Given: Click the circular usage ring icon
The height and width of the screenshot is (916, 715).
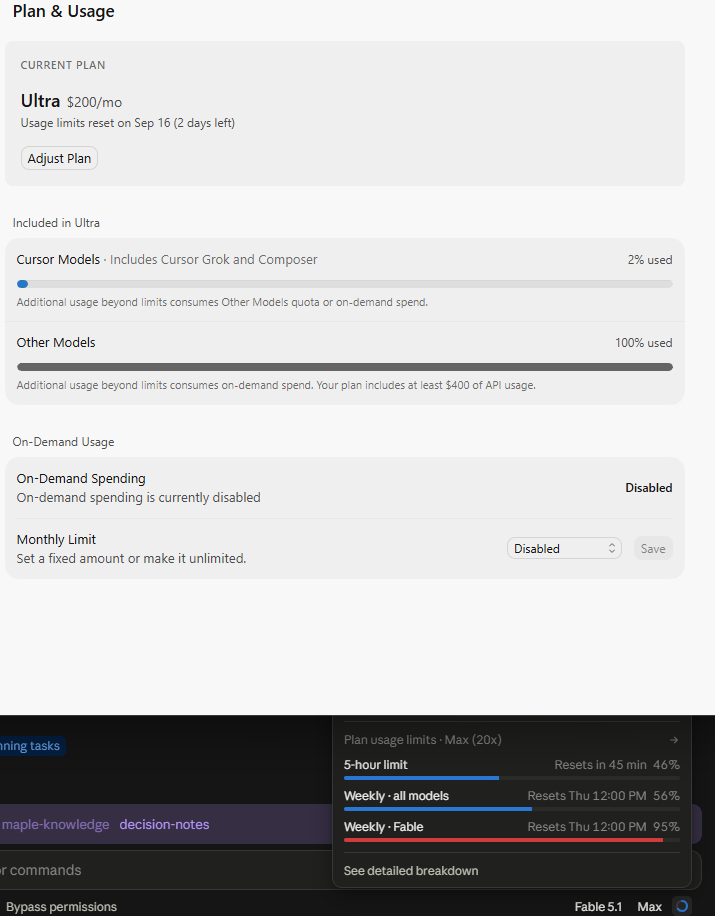Looking at the screenshot, I should (x=682, y=906).
